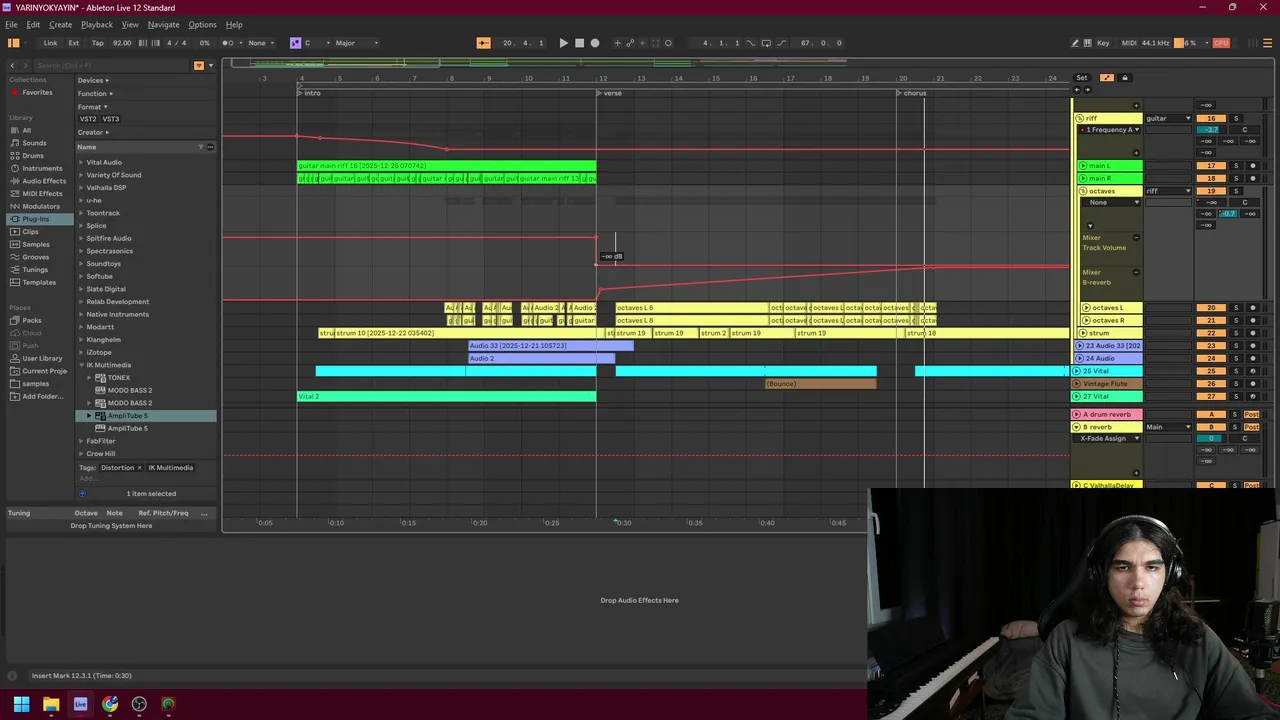Viewport: 1280px width, 720px height.
Task: Toggle the orange automation mode button
Action: pyautogui.click(x=1107, y=78)
